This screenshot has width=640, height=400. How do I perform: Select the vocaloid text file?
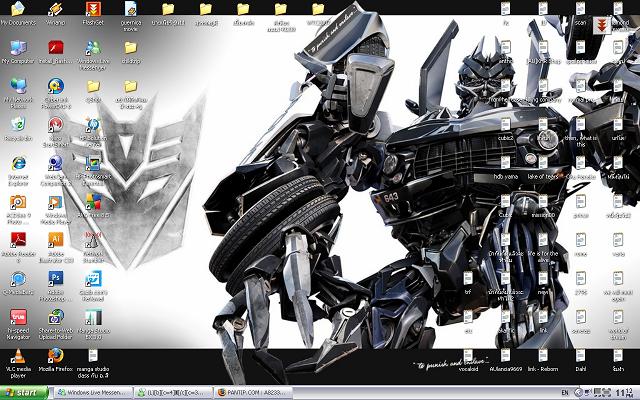(468, 360)
